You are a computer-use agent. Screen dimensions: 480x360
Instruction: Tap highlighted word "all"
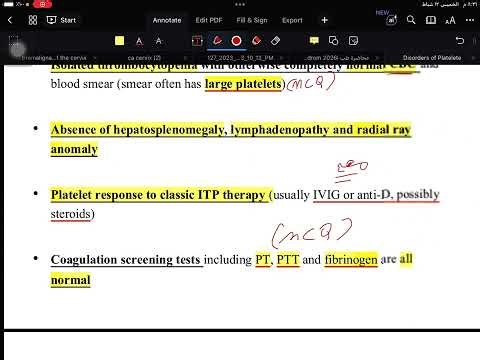click(x=406, y=259)
